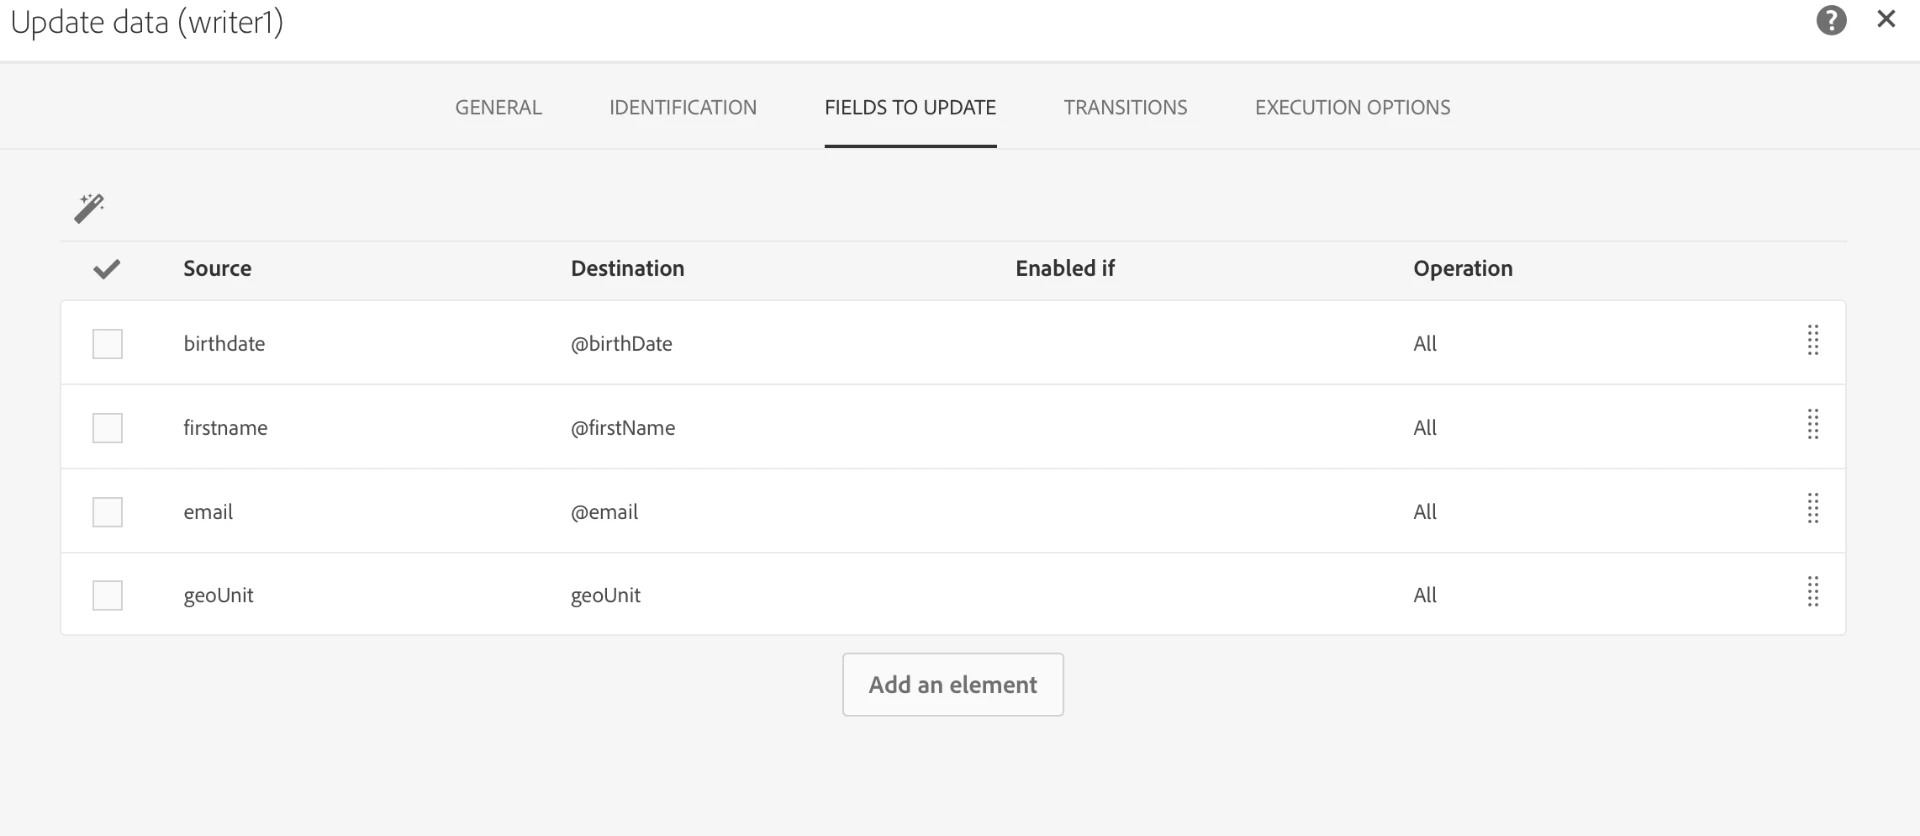Viewport: 1920px width, 836px height.
Task: Edit the @firstName destination cell
Action: pyautogui.click(x=622, y=428)
